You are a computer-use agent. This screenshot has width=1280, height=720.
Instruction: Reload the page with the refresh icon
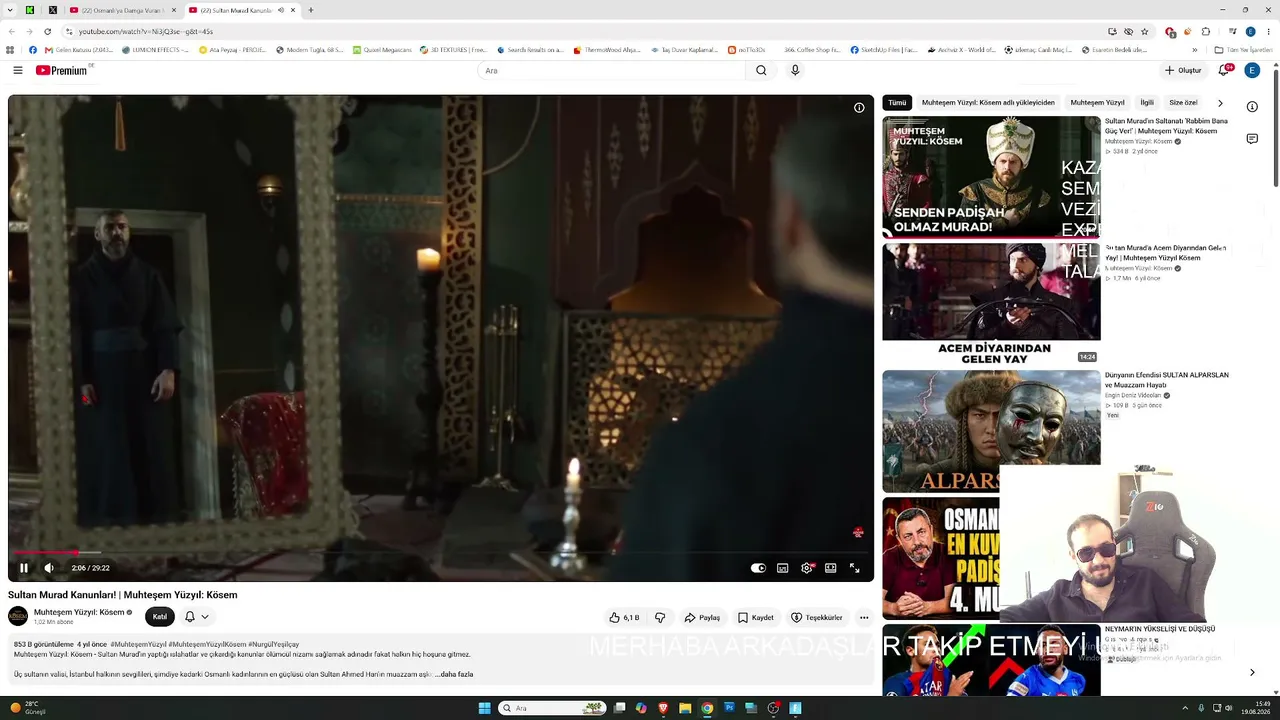click(x=47, y=31)
